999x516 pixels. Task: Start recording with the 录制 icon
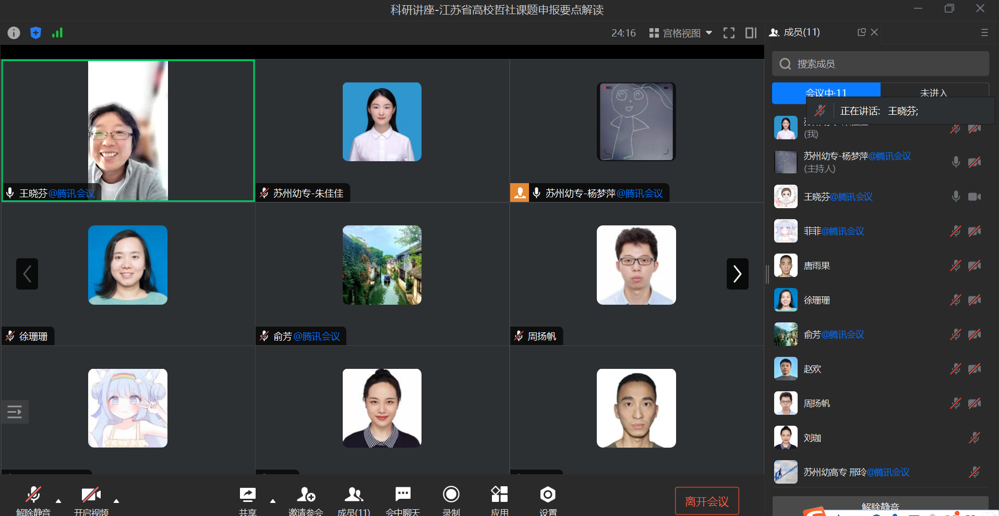pyautogui.click(x=451, y=495)
